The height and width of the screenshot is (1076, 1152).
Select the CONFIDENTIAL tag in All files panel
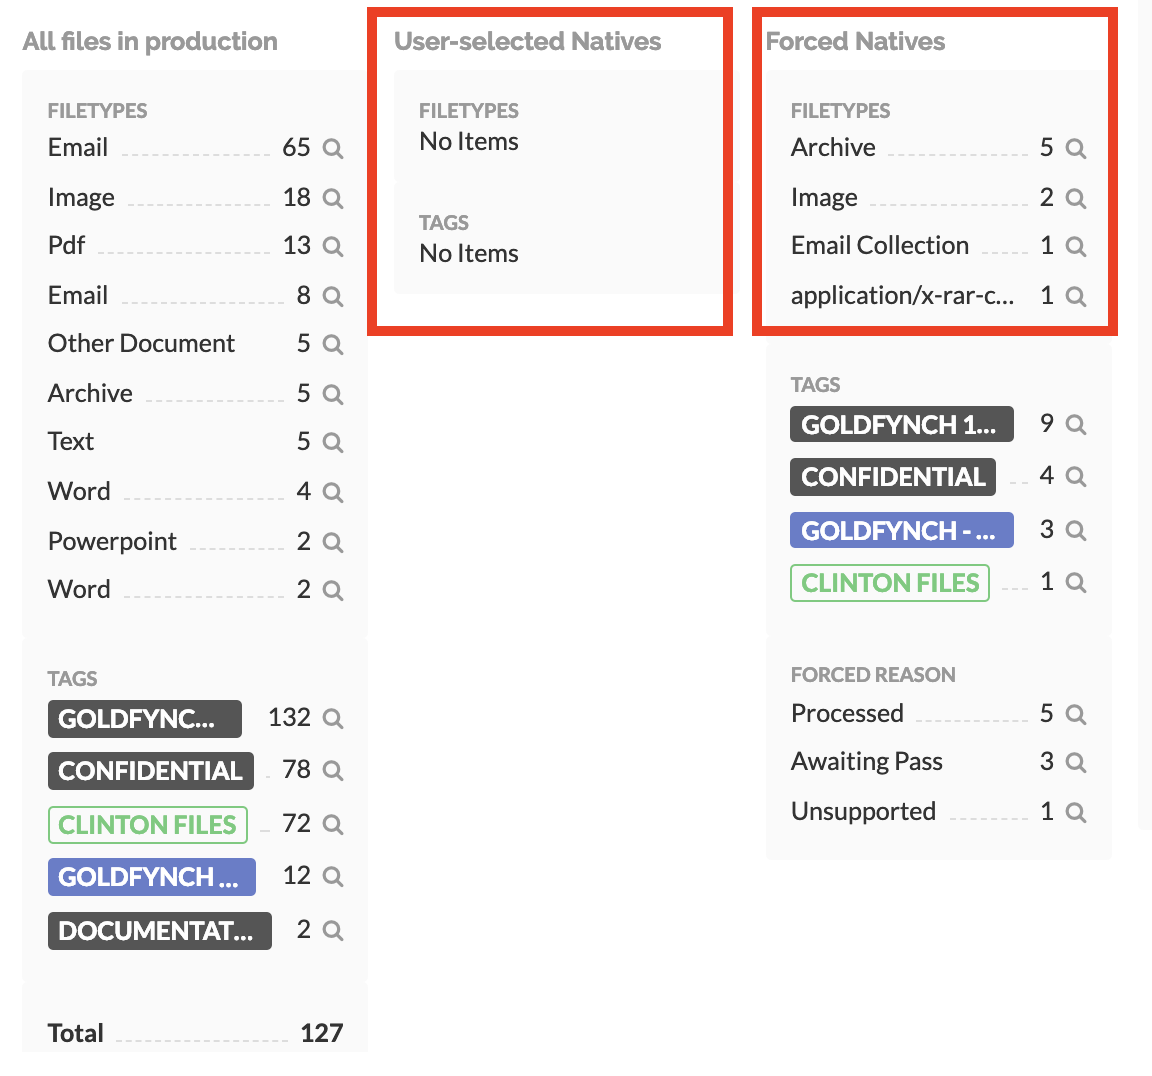point(150,771)
